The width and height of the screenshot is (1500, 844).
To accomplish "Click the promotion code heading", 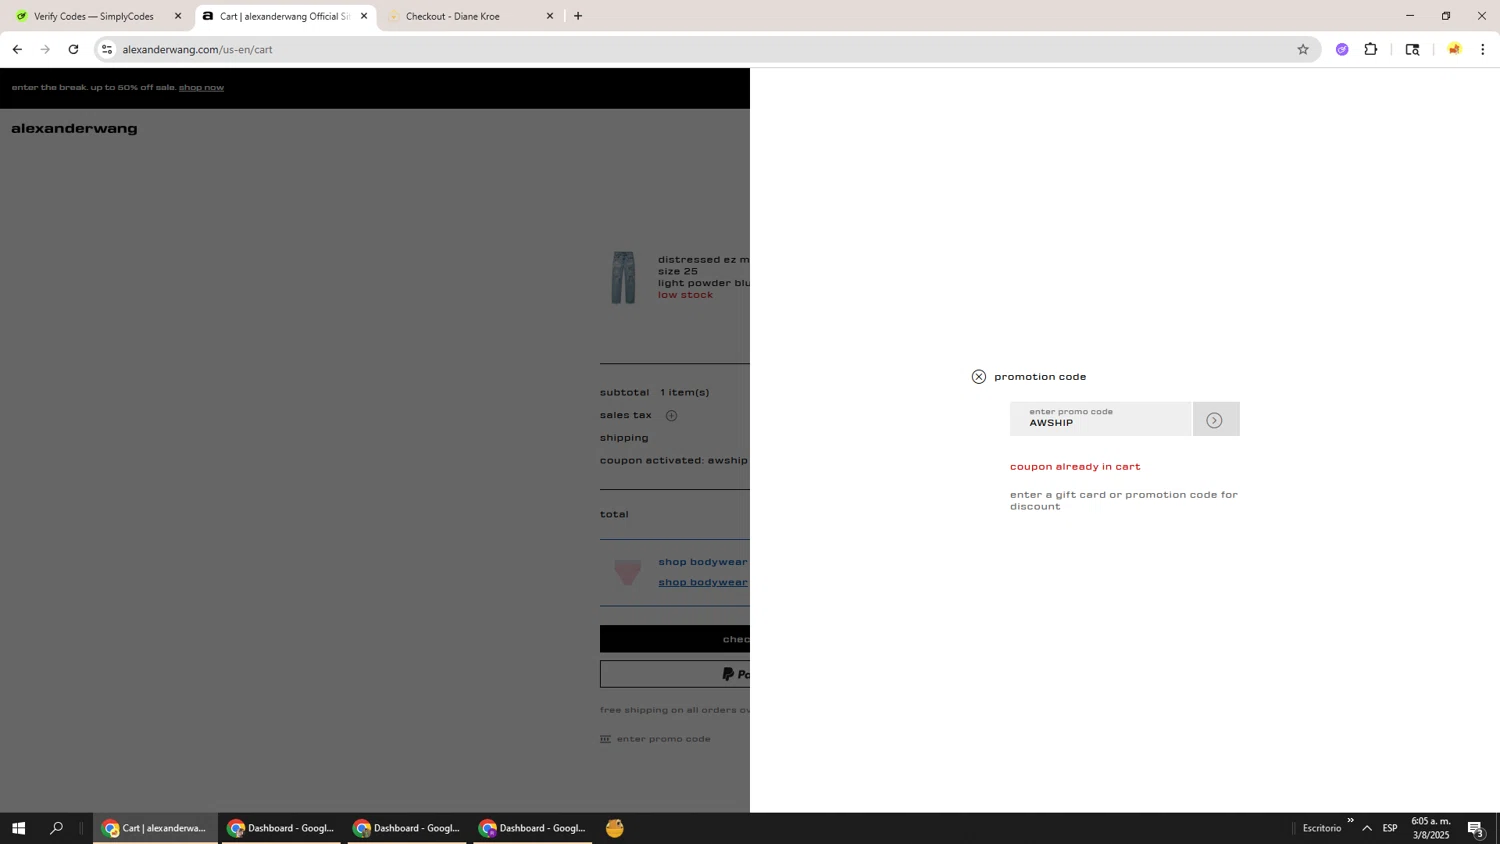I will pos(1040,377).
